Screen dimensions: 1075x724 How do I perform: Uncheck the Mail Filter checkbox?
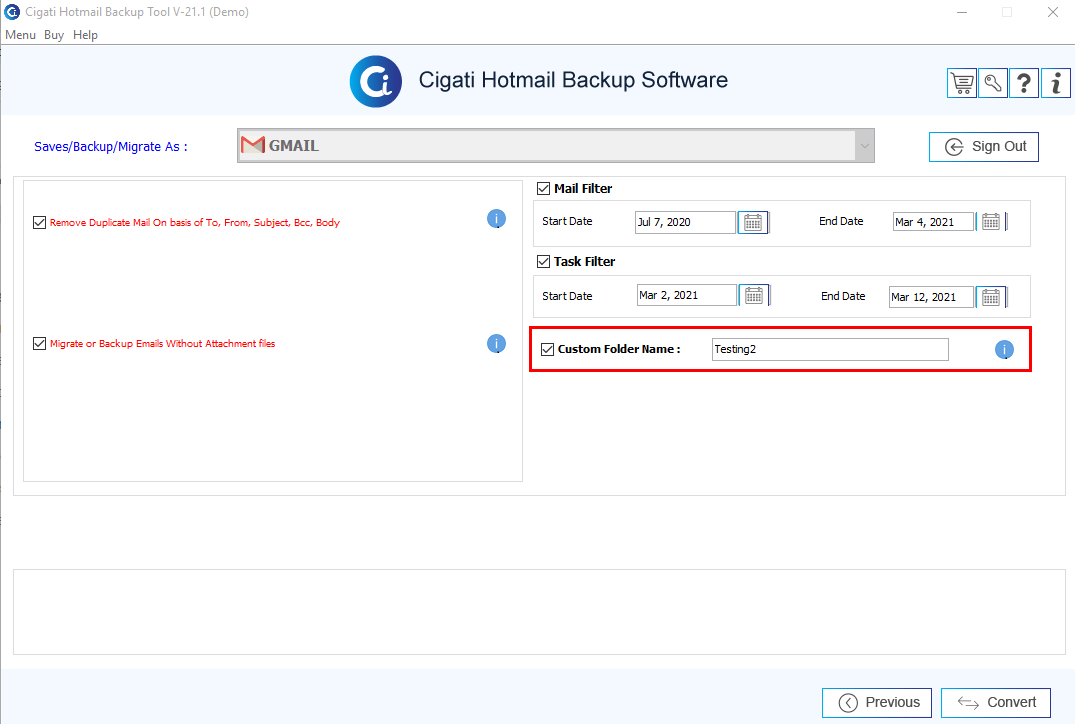tap(544, 189)
